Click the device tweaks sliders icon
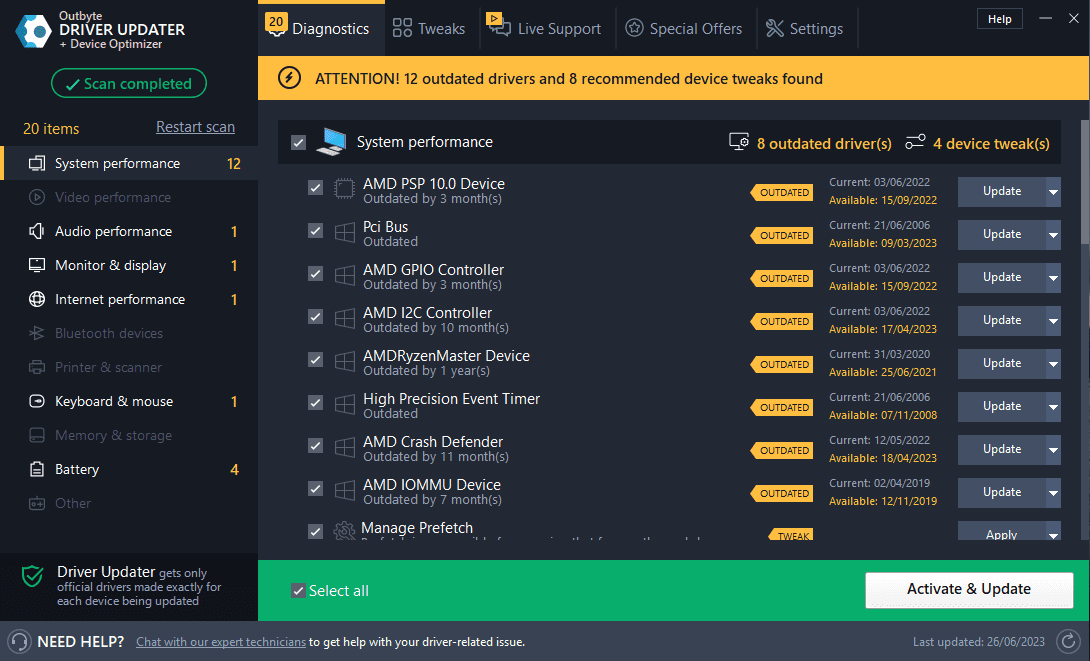The image size is (1090, 661). (916, 142)
